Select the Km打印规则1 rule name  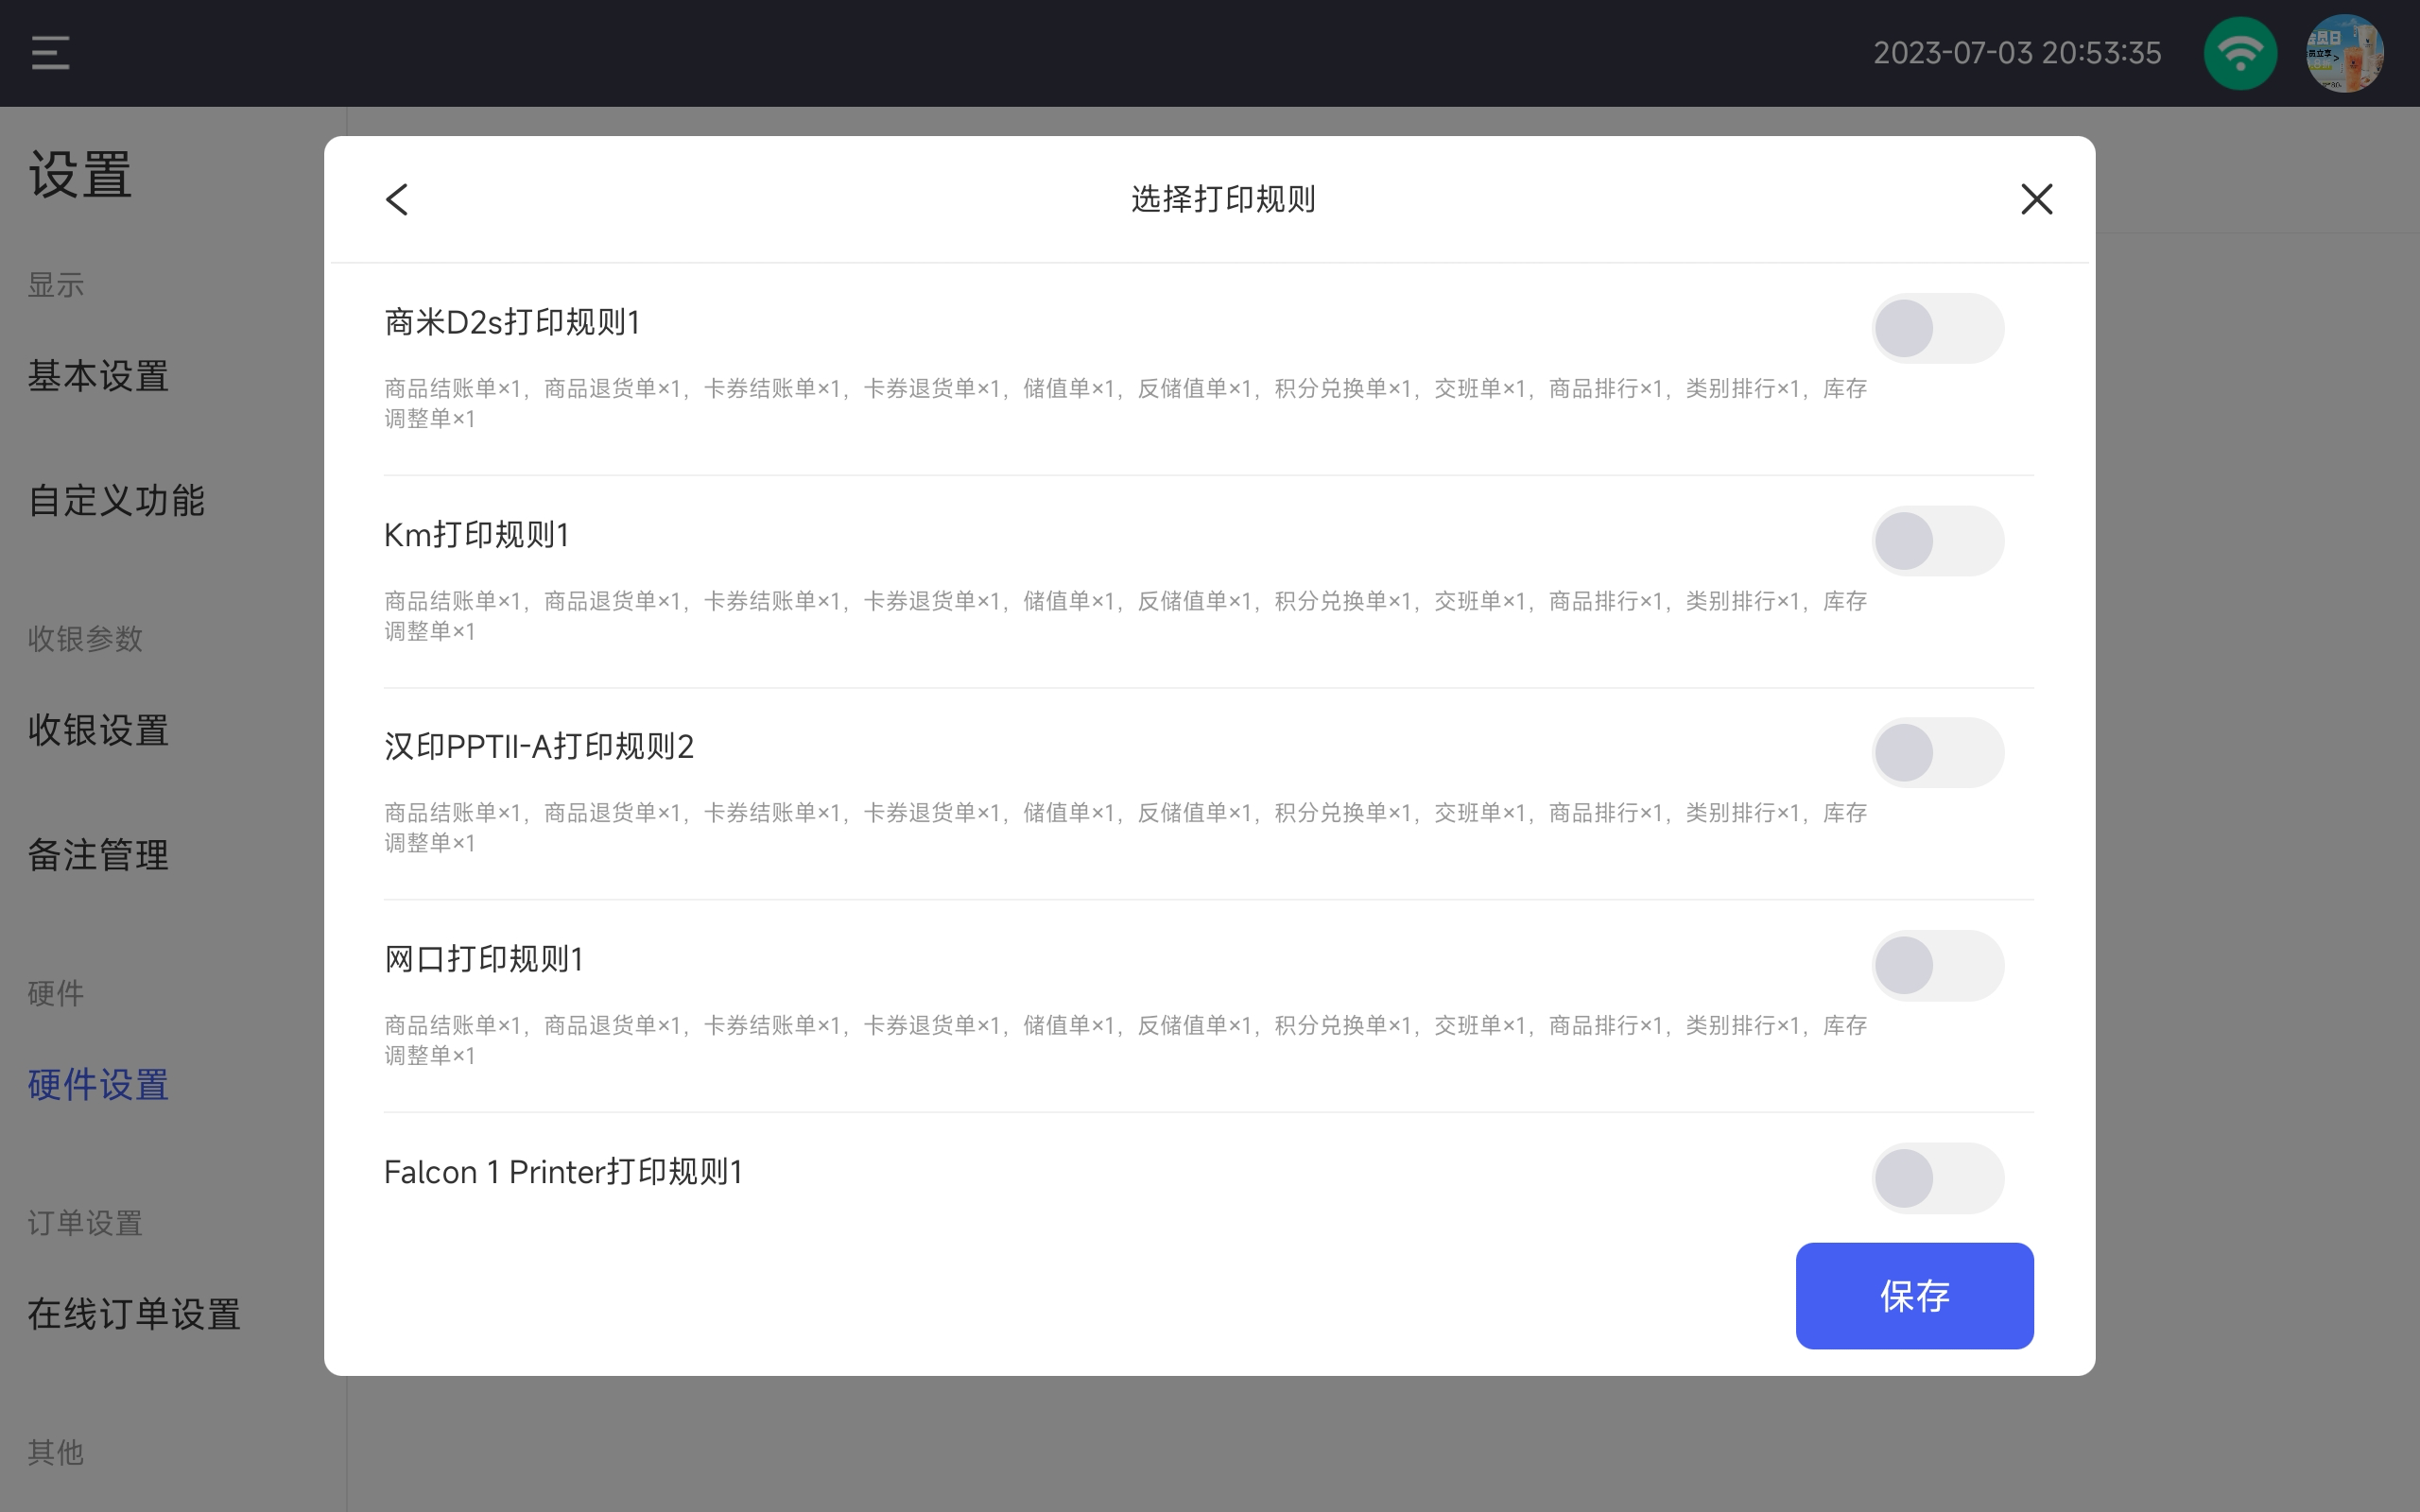click(477, 535)
